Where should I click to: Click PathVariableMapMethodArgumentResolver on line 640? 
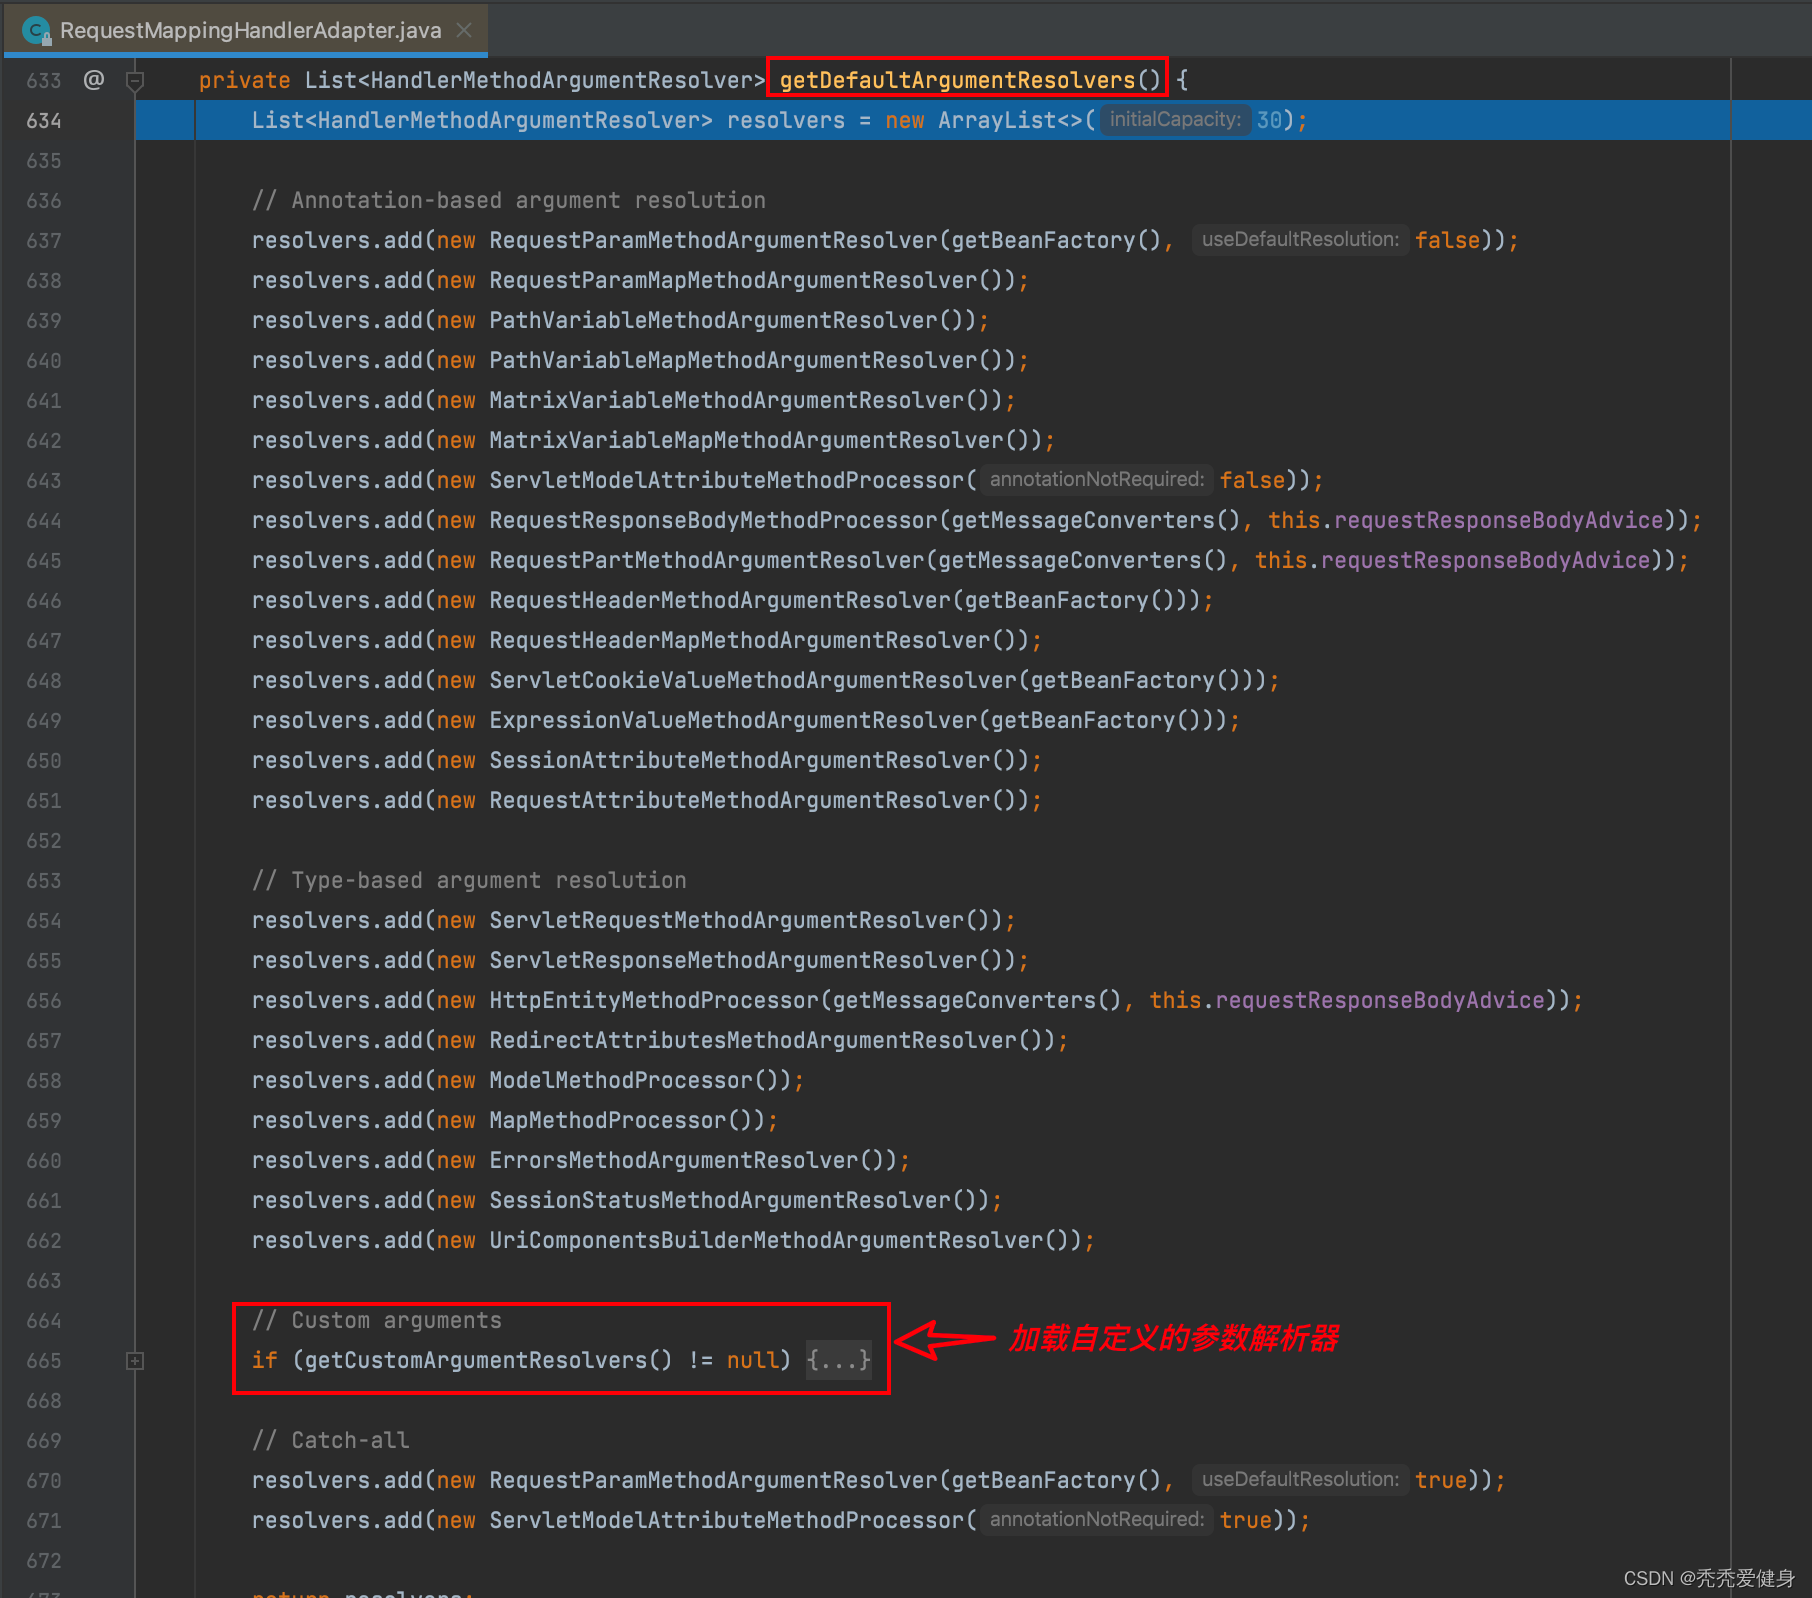click(733, 360)
